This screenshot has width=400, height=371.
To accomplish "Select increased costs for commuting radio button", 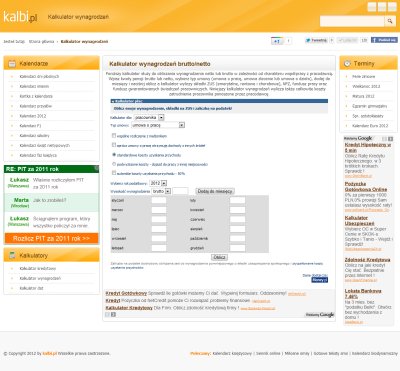I will click(x=114, y=164).
